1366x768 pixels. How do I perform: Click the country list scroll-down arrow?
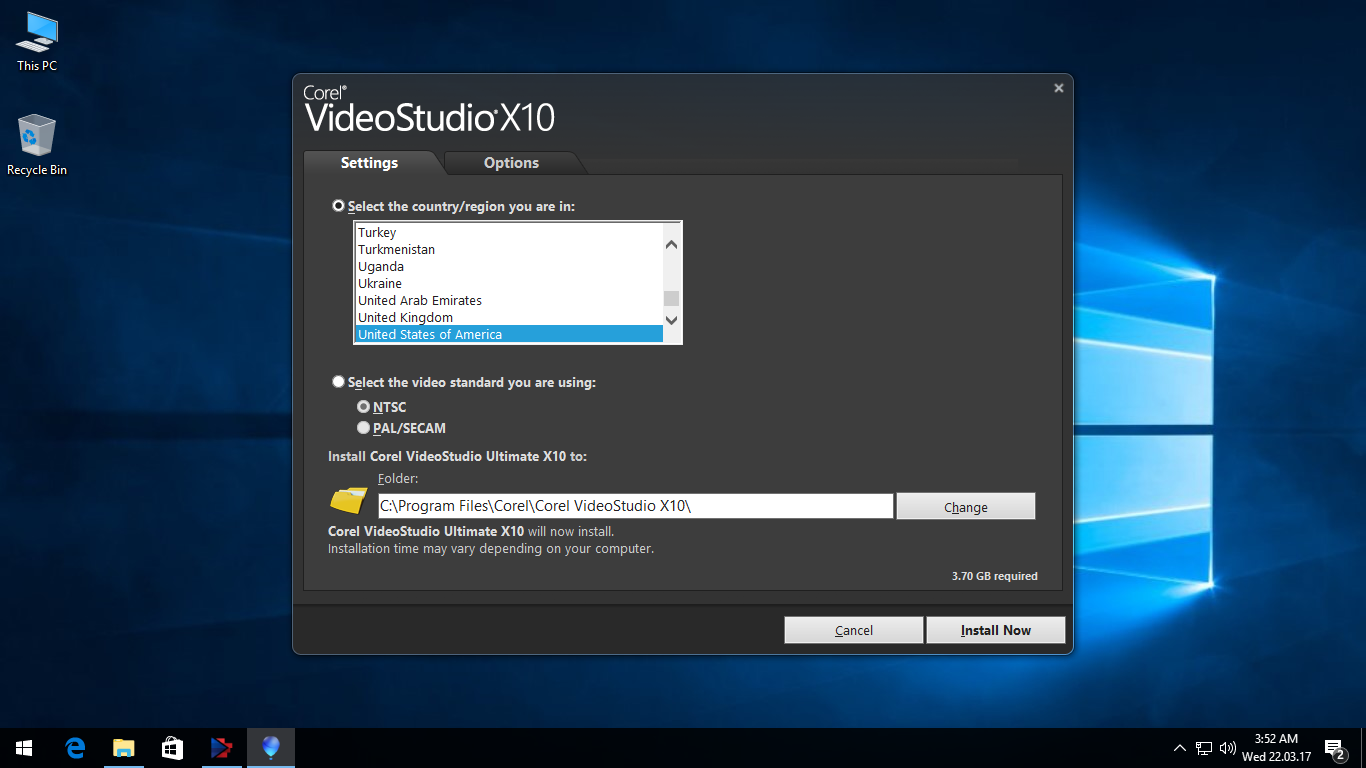click(x=672, y=320)
